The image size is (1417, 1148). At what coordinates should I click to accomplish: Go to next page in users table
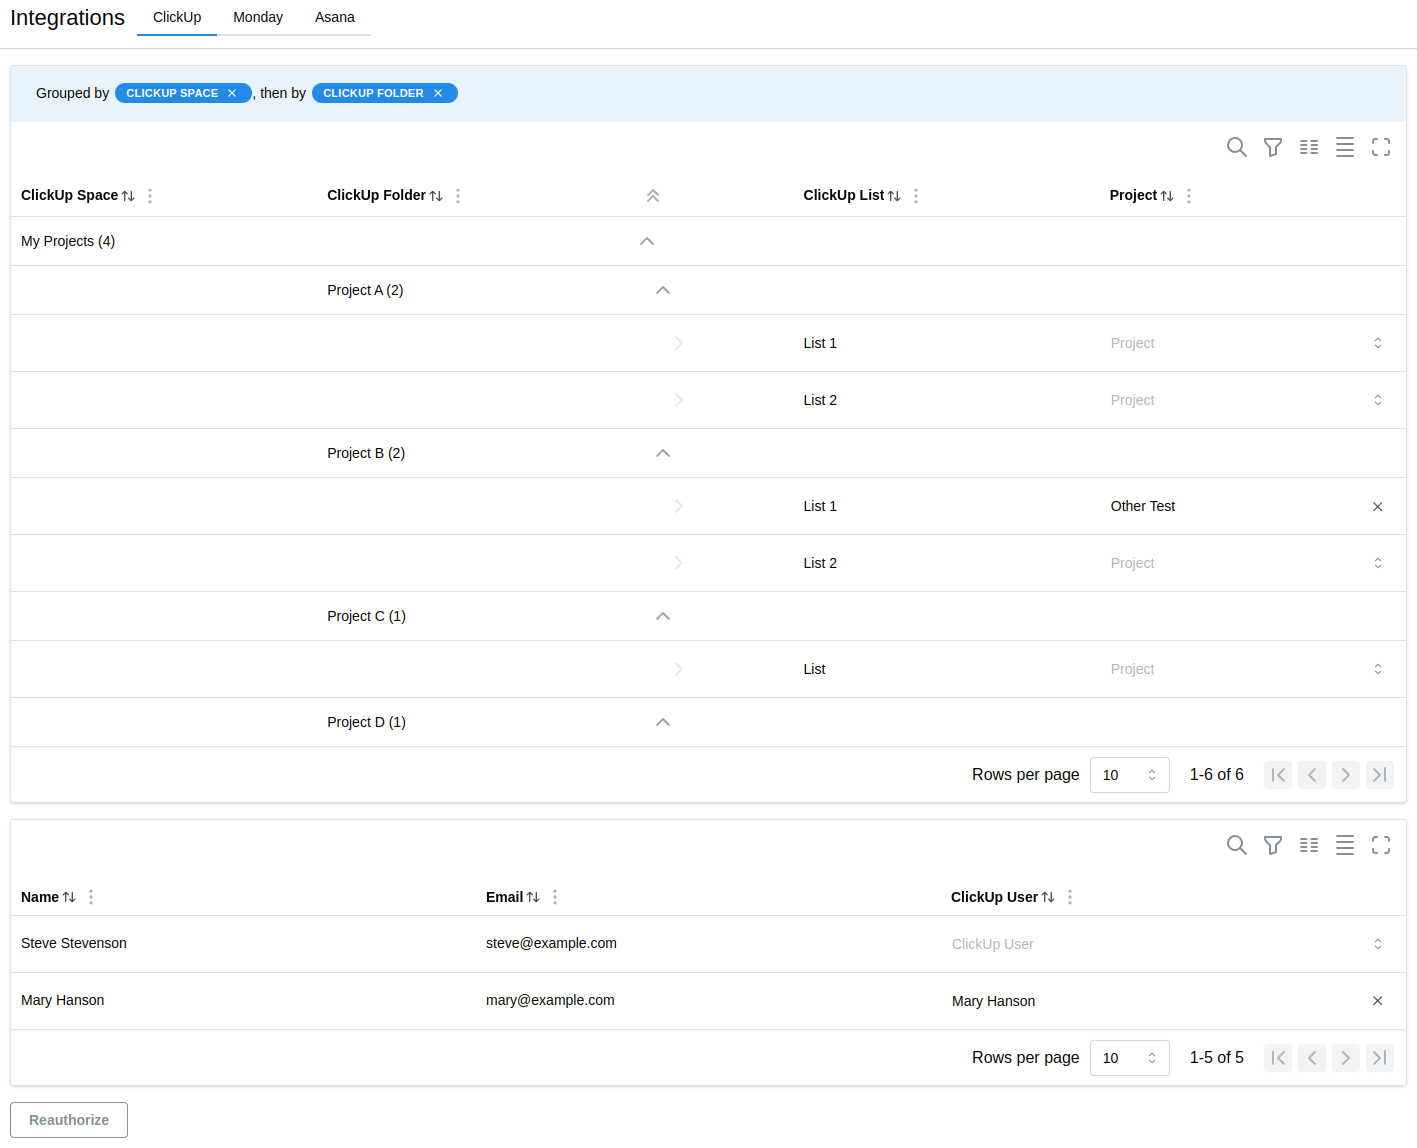click(1346, 1058)
